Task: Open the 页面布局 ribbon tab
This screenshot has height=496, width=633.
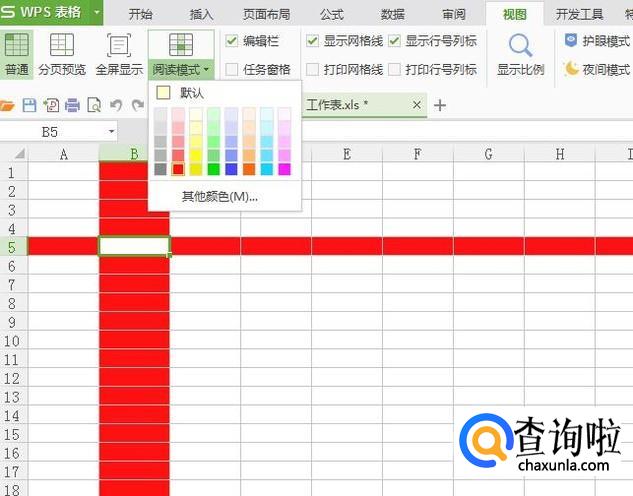Action: point(266,15)
